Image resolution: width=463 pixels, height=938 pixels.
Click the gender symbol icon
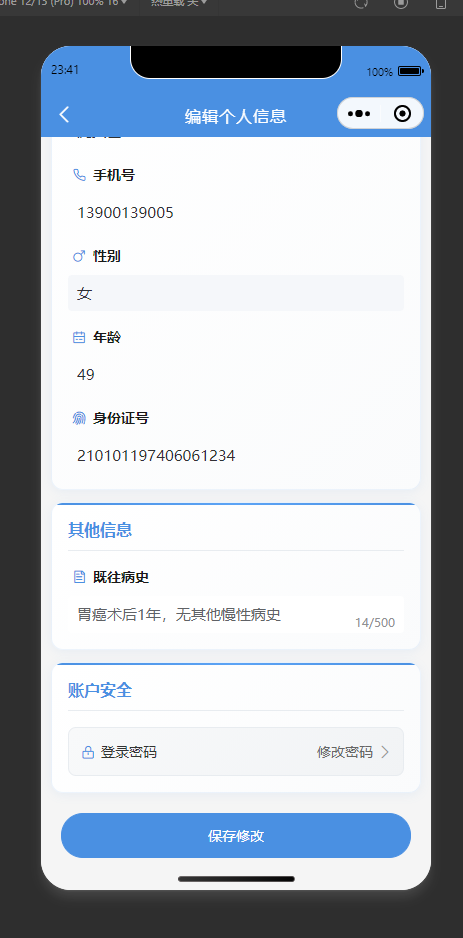(79, 256)
